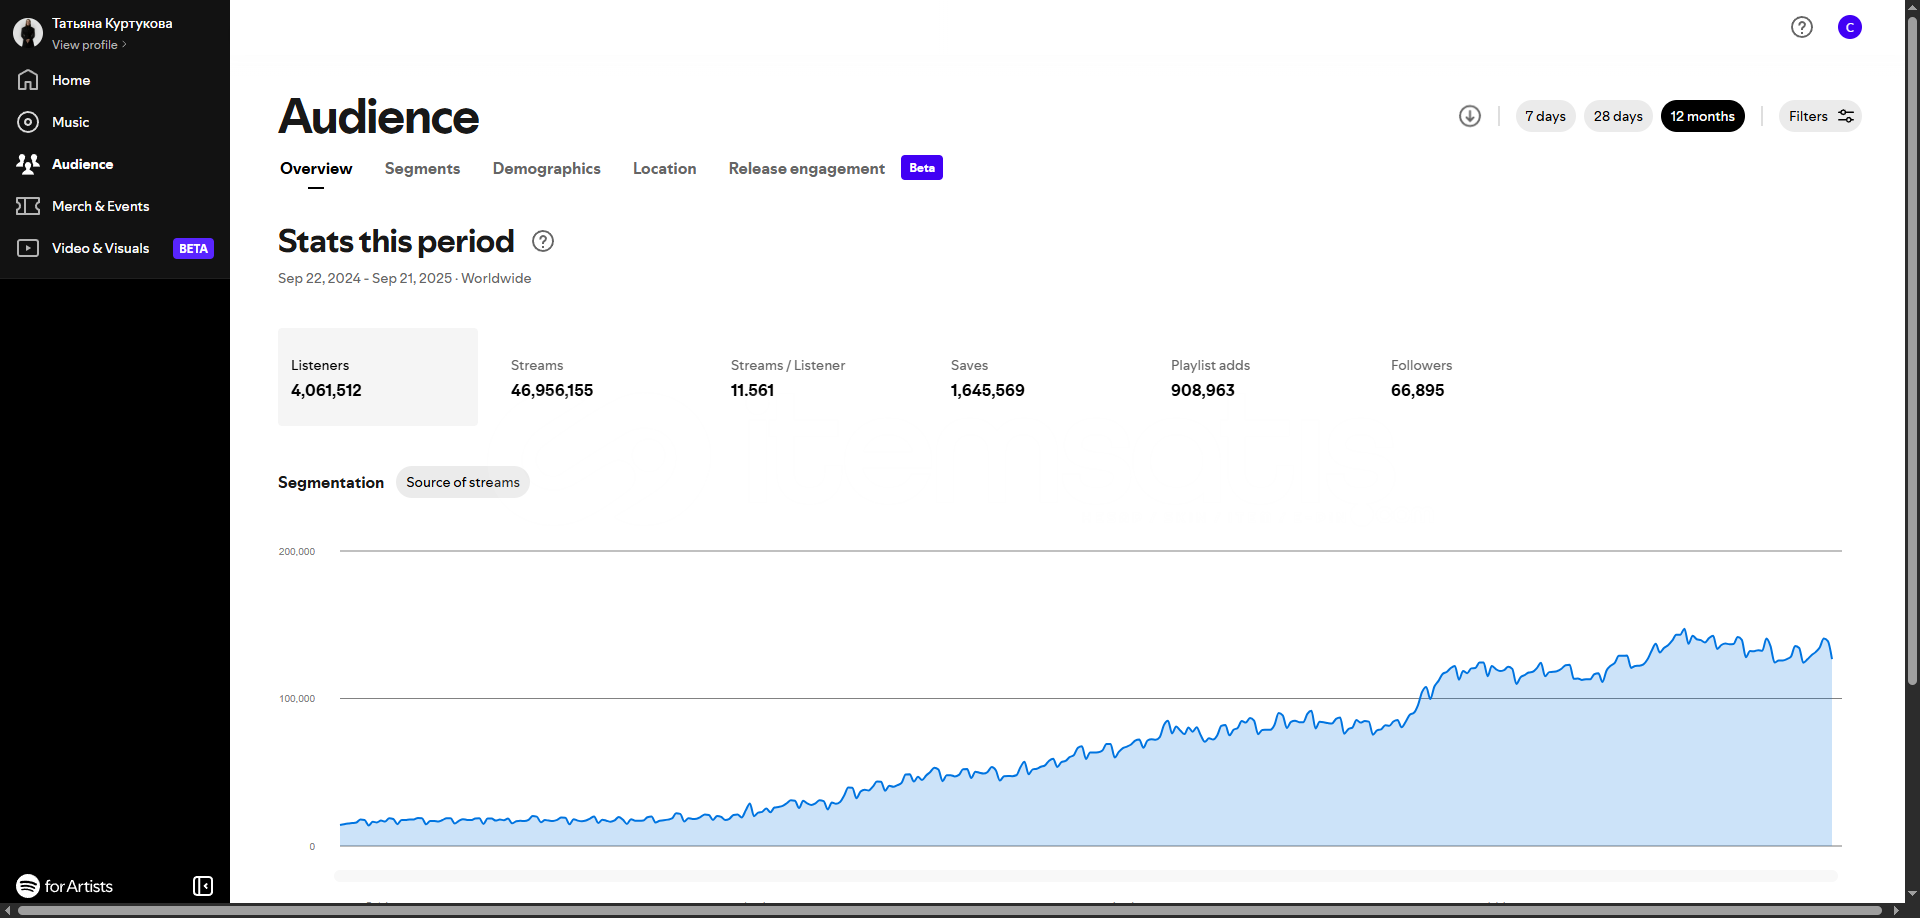Open Merch & Events ticket icon
Image resolution: width=1920 pixels, height=918 pixels.
click(x=28, y=206)
